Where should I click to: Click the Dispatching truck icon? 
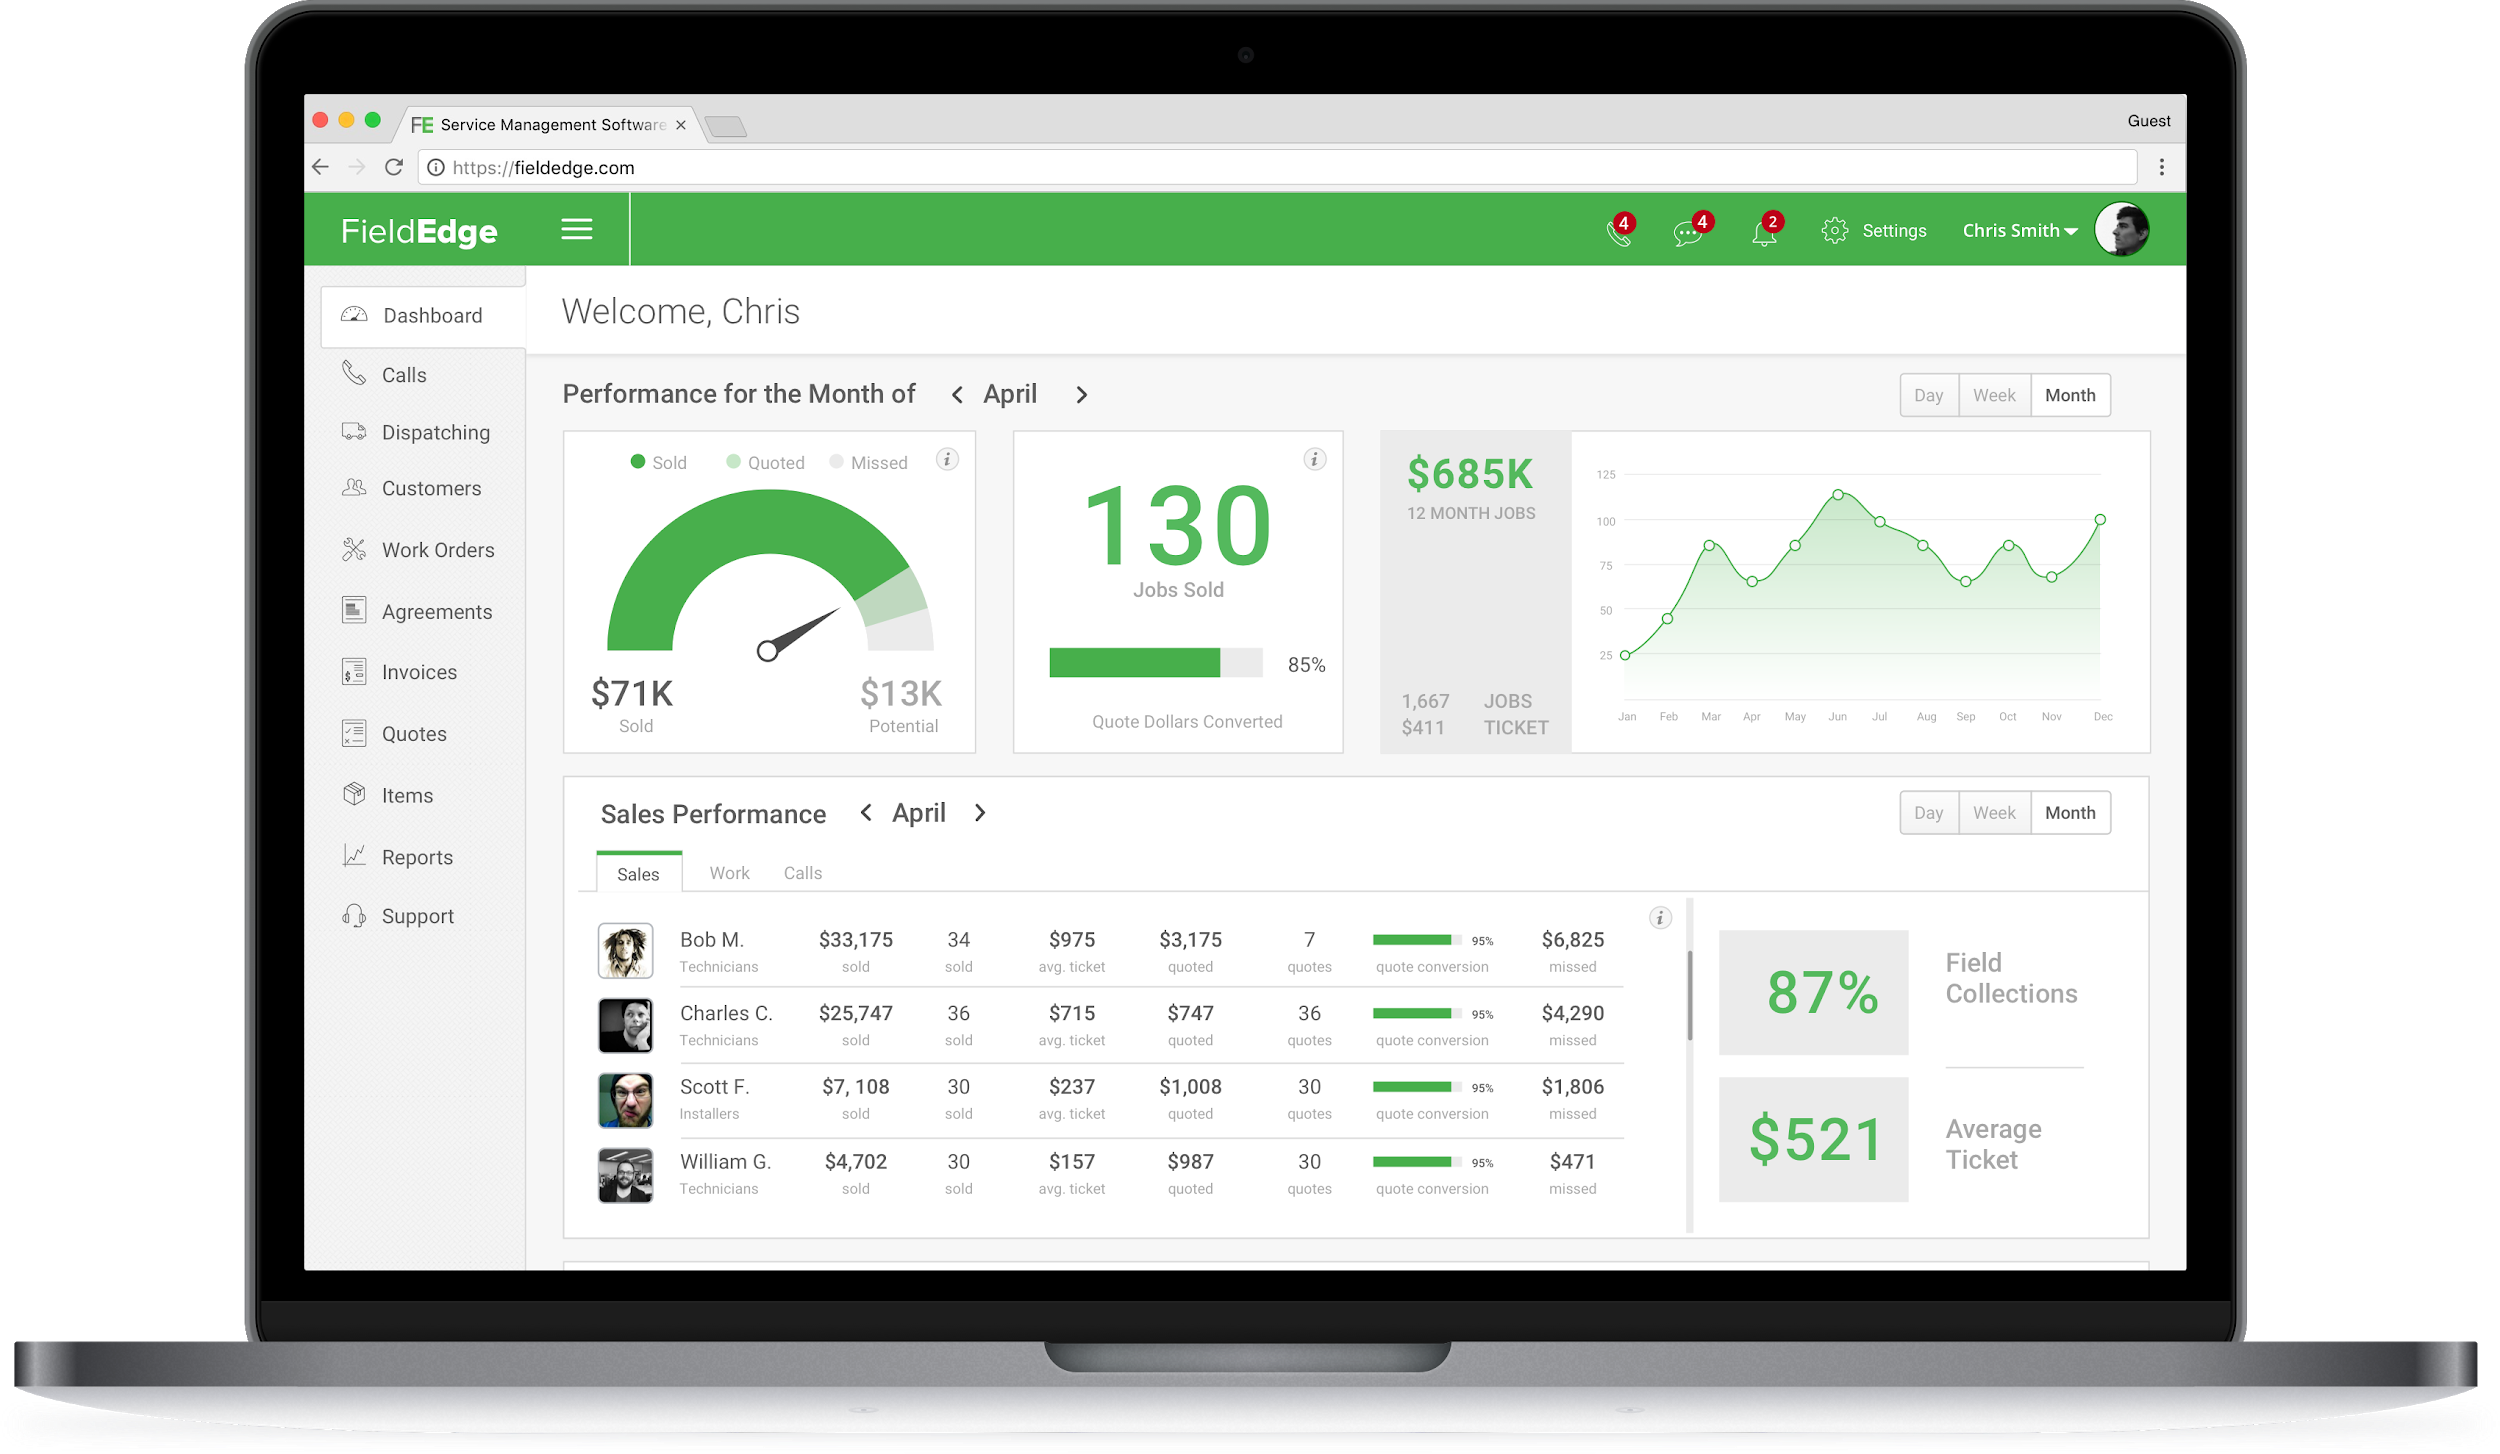pos(354,432)
